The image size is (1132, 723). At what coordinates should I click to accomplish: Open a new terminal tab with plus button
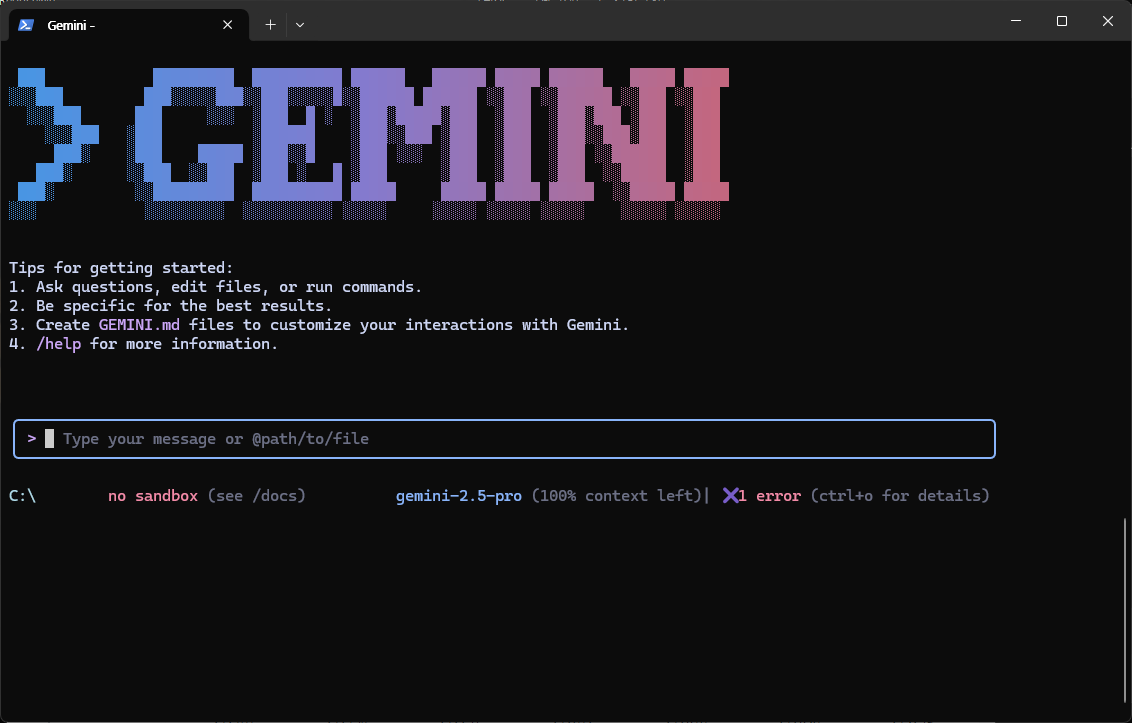pyautogui.click(x=270, y=25)
